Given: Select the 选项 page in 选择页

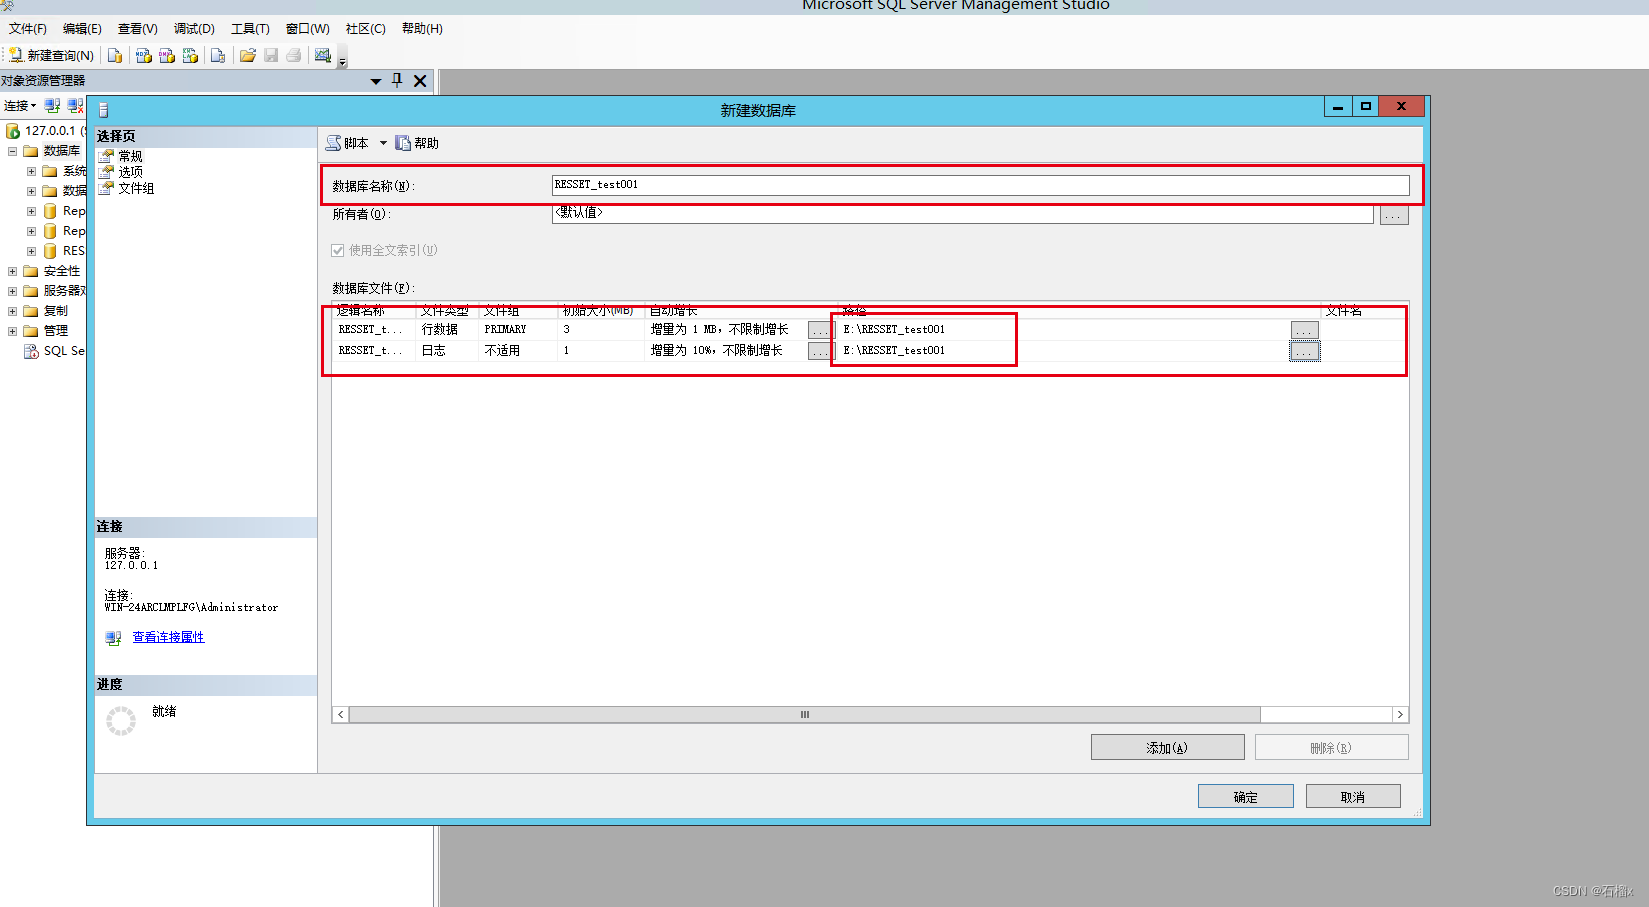Looking at the screenshot, I should pyautogui.click(x=129, y=171).
